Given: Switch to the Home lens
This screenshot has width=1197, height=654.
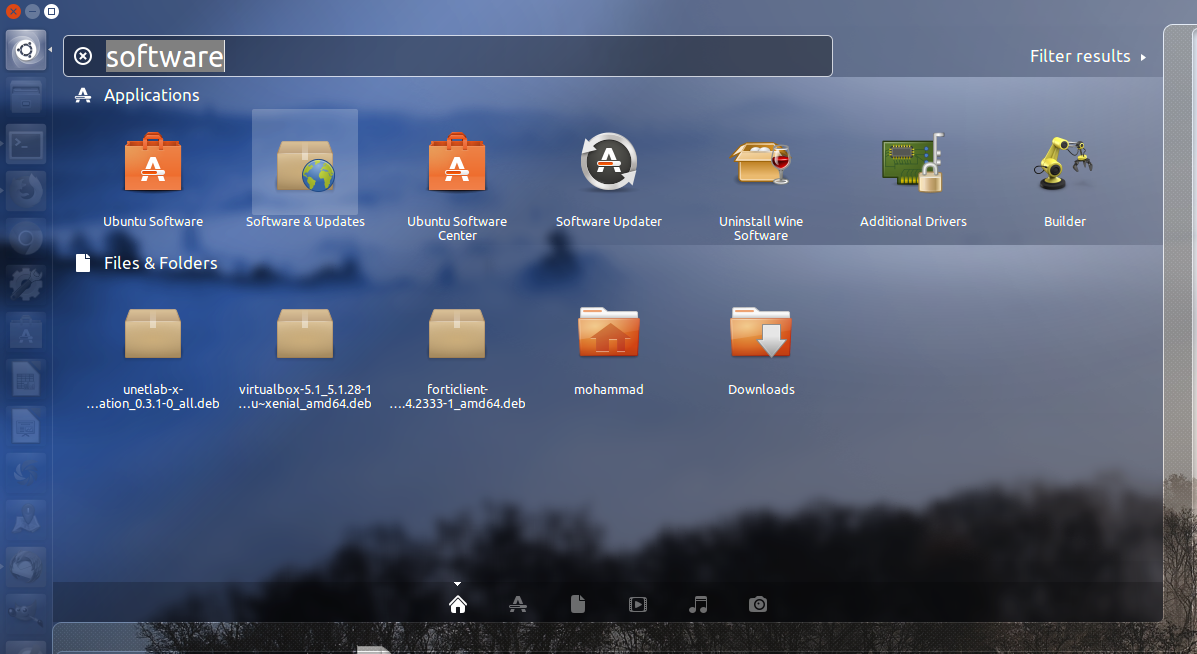Looking at the screenshot, I should [458, 604].
